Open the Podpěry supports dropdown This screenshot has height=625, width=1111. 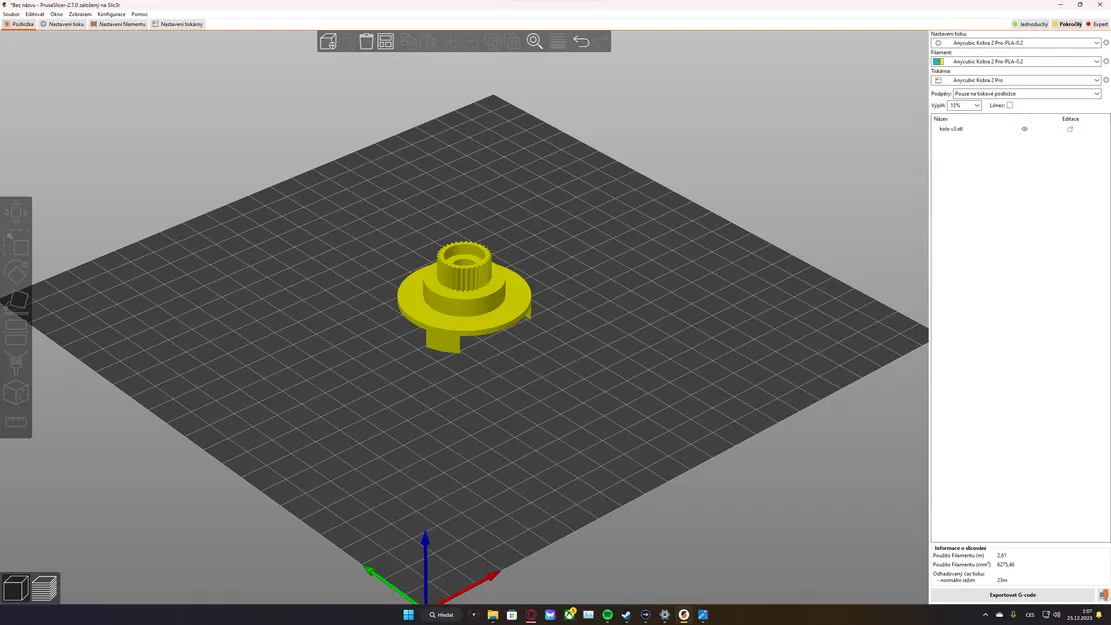(1027, 94)
